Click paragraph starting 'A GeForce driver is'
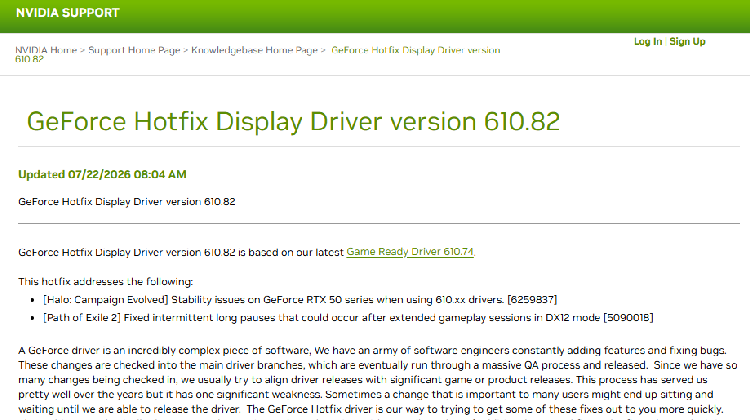Screen dimensions: 750x420 click(x=378, y=380)
